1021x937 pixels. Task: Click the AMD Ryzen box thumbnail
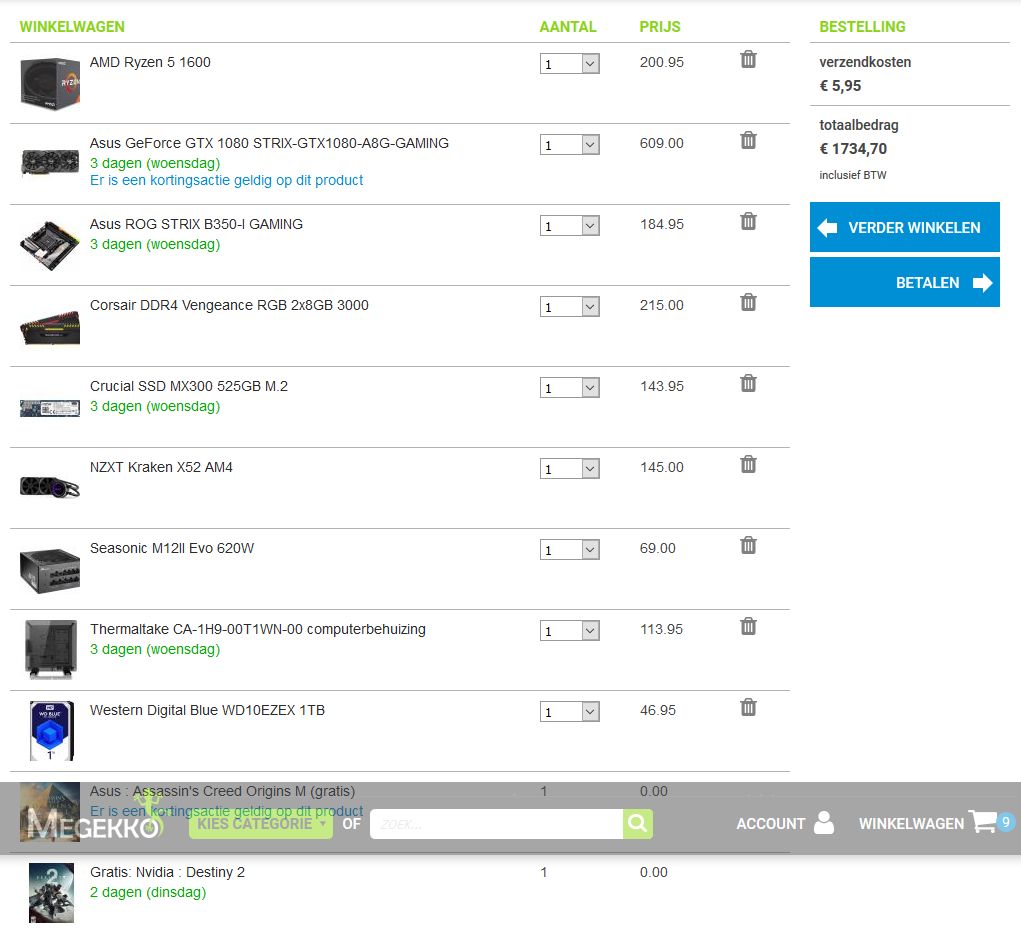pyautogui.click(x=50, y=83)
